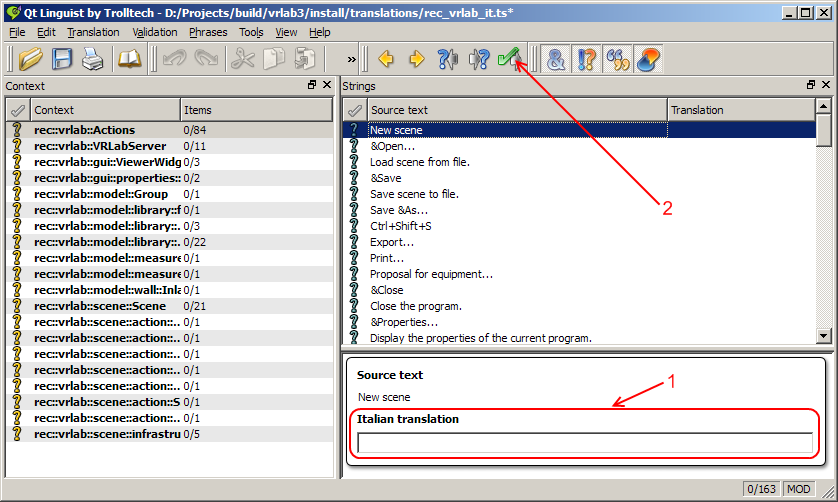Paste using the clipboard icon
Screen dimensions: 838x502
305,59
